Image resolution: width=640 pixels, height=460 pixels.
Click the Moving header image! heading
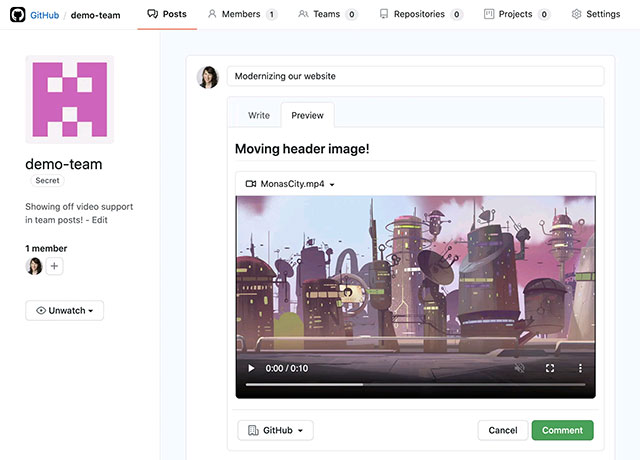click(302, 149)
